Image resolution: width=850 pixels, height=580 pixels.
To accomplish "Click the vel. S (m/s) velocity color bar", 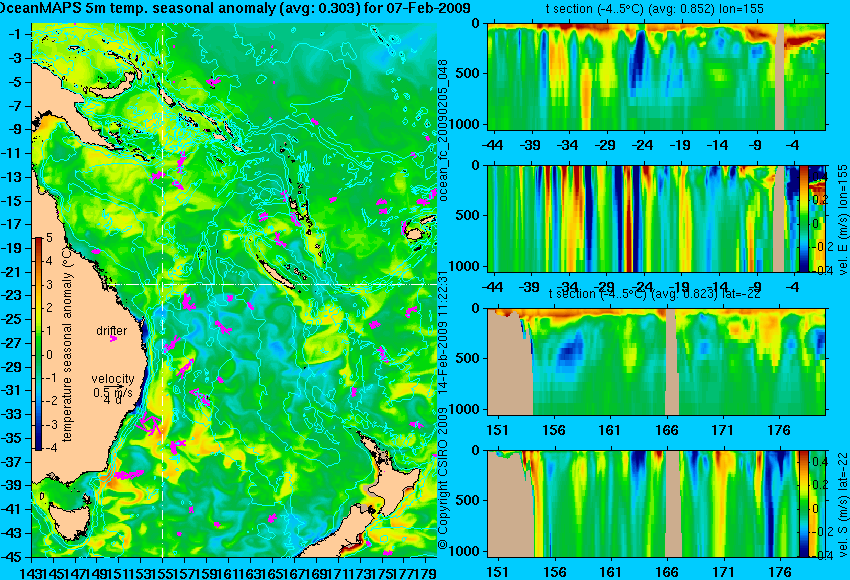I will pyautogui.click(x=803, y=504).
